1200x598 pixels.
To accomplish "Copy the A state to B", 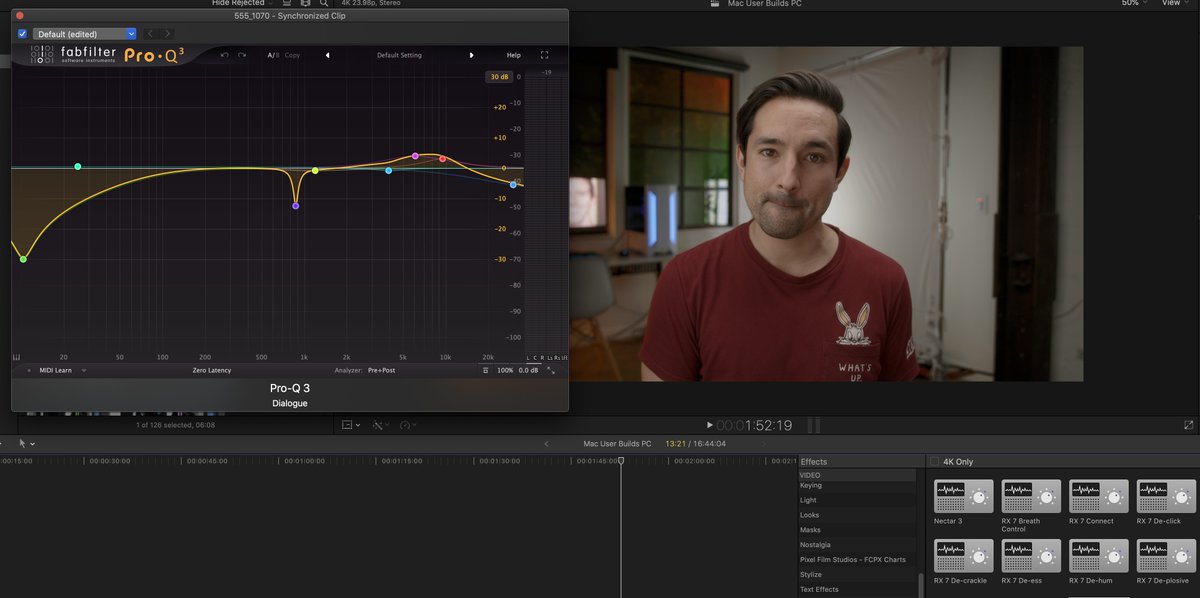I will pyautogui.click(x=292, y=55).
